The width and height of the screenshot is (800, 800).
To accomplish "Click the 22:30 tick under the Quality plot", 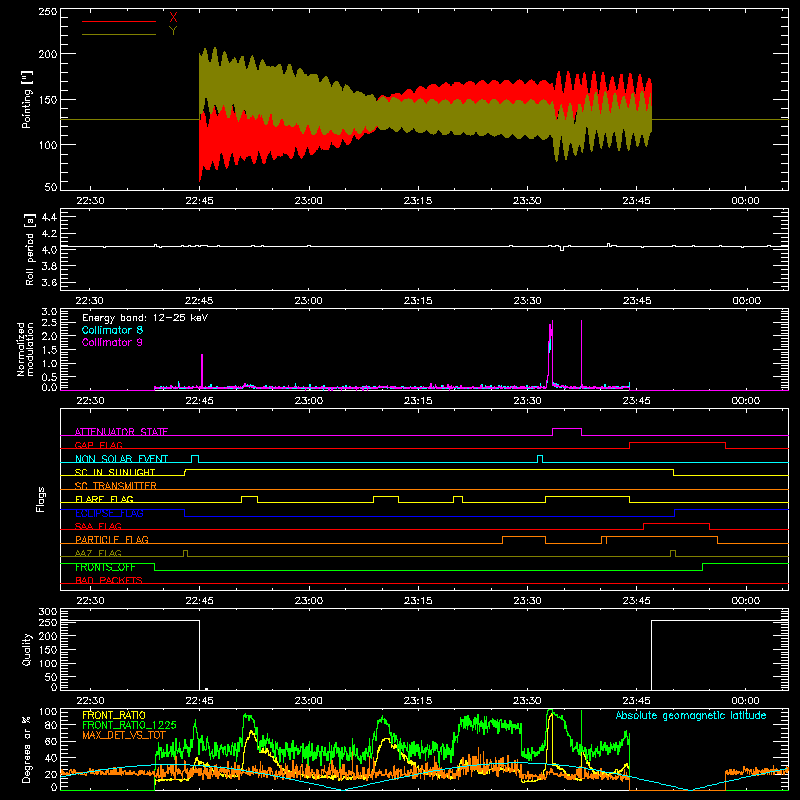I will [x=90, y=701].
